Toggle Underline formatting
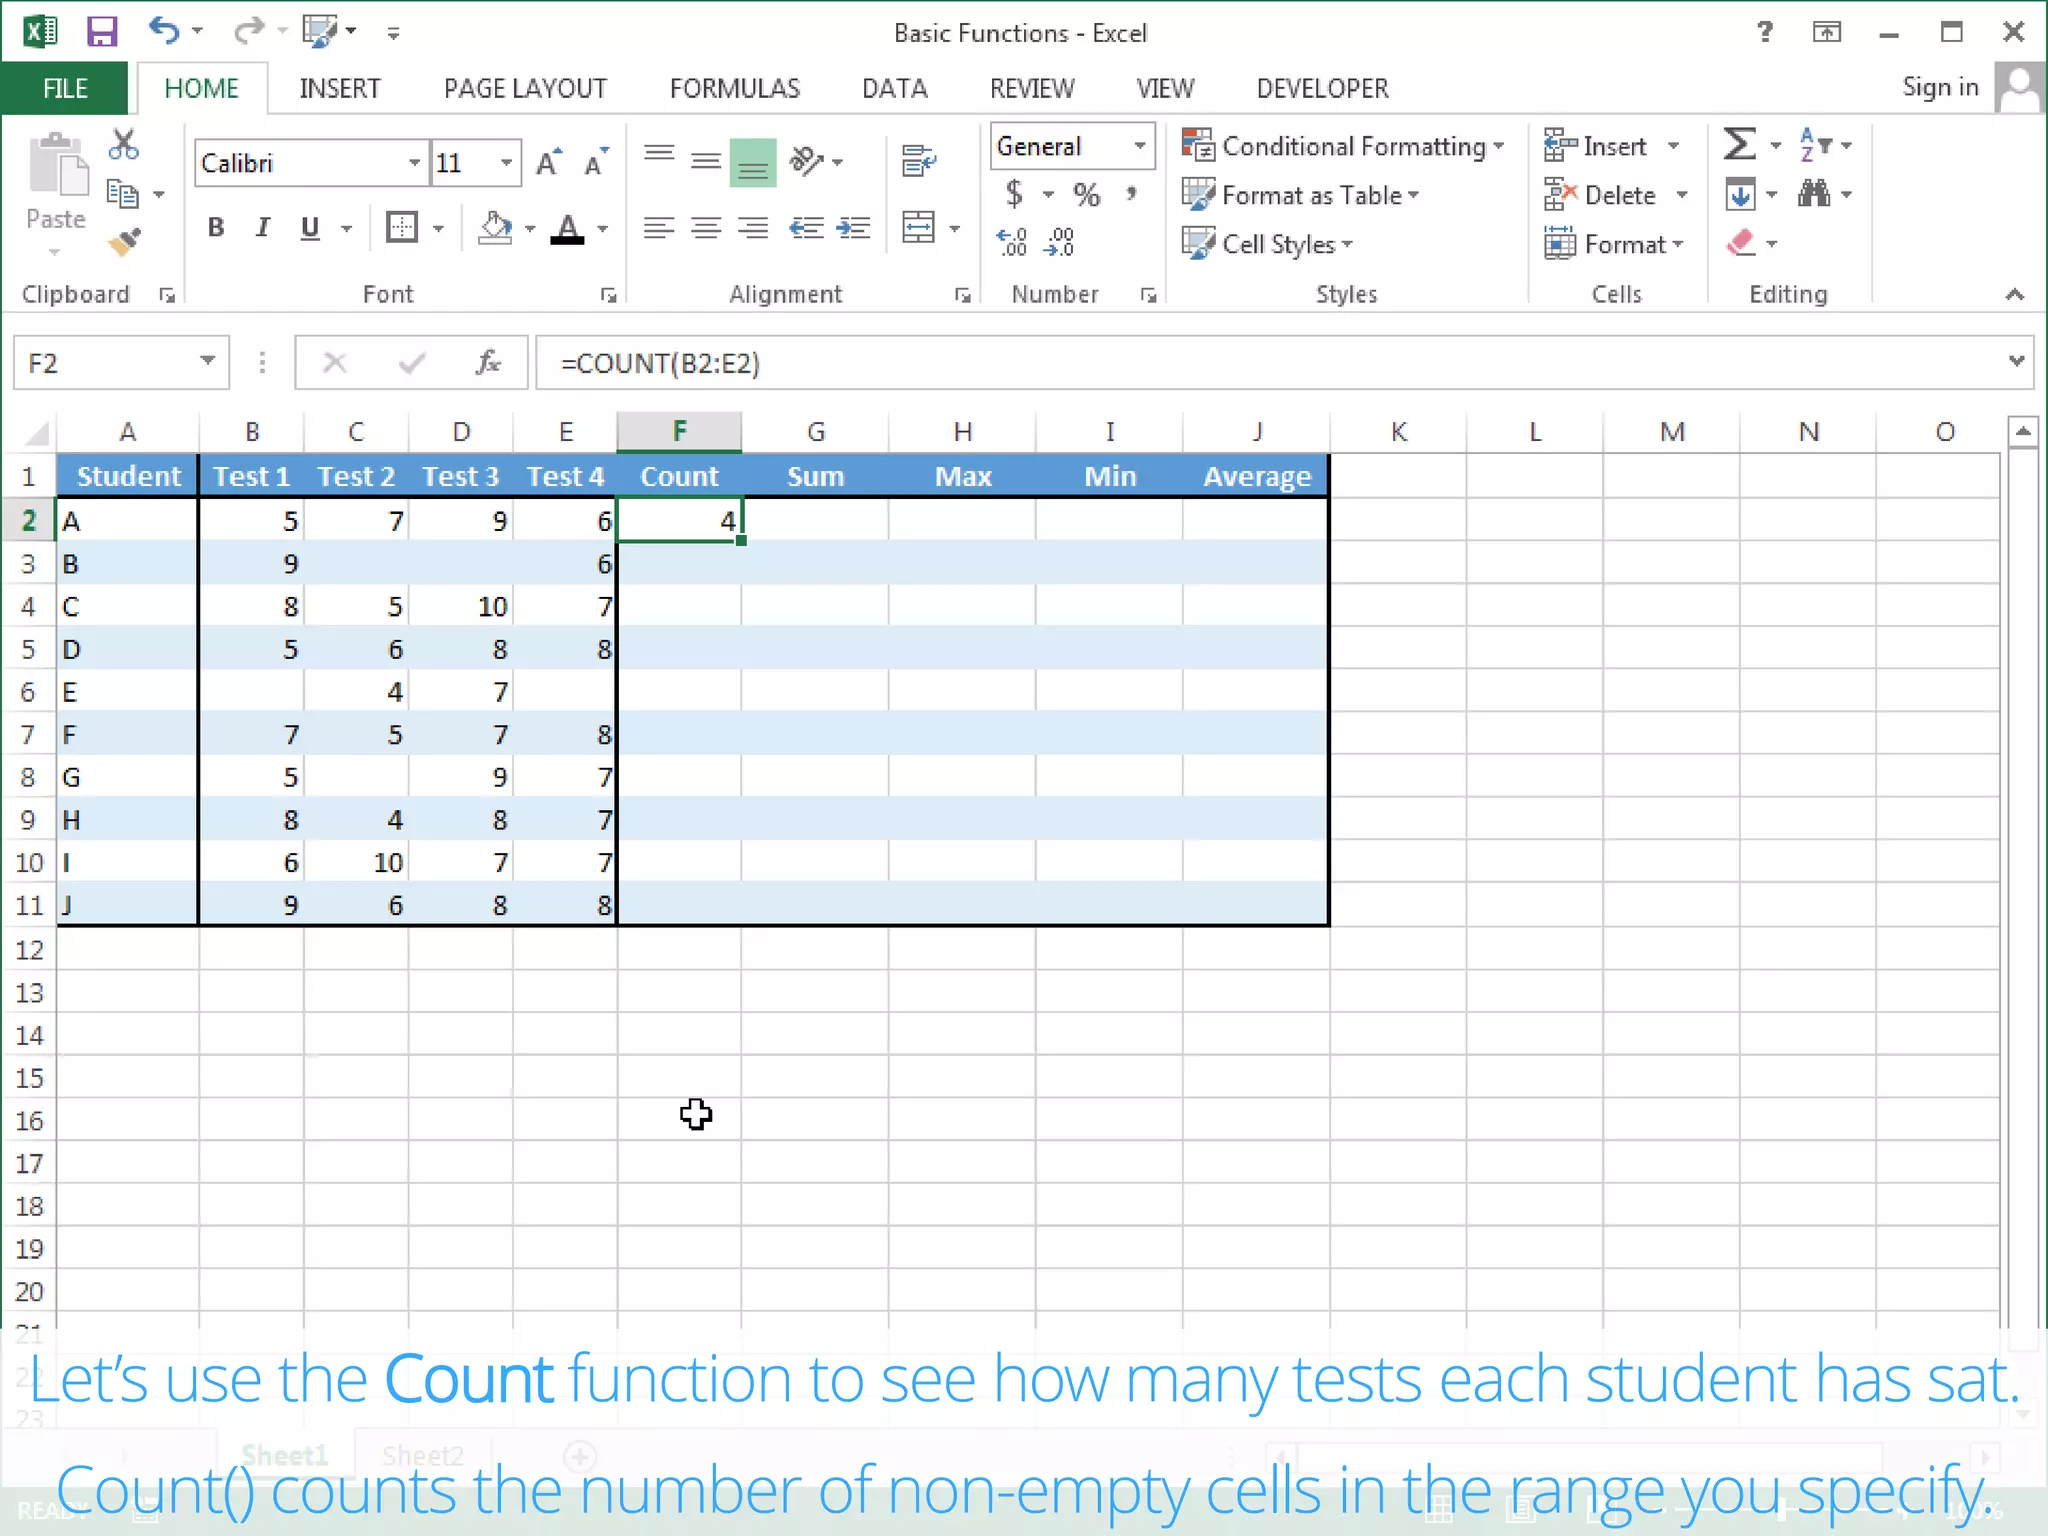This screenshot has height=1536, width=2048. coord(310,228)
